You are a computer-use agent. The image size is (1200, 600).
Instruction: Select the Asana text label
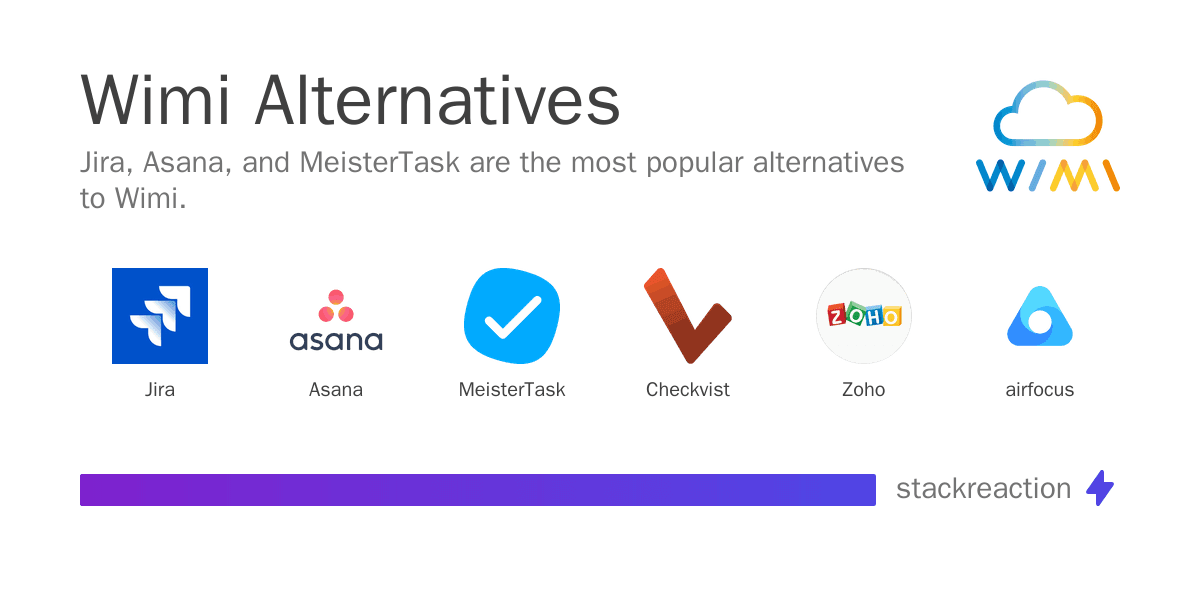(x=336, y=390)
